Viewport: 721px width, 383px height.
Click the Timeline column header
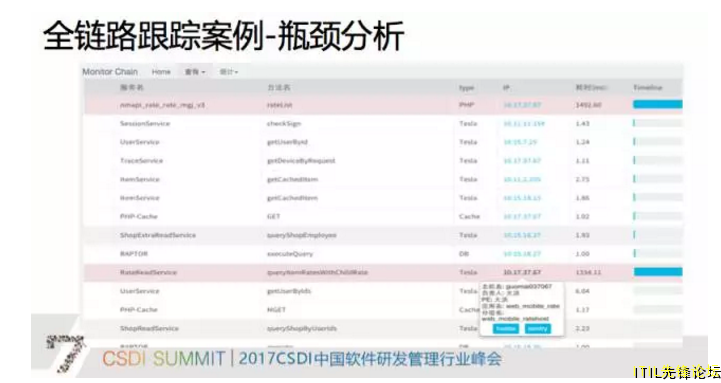tap(647, 87)
